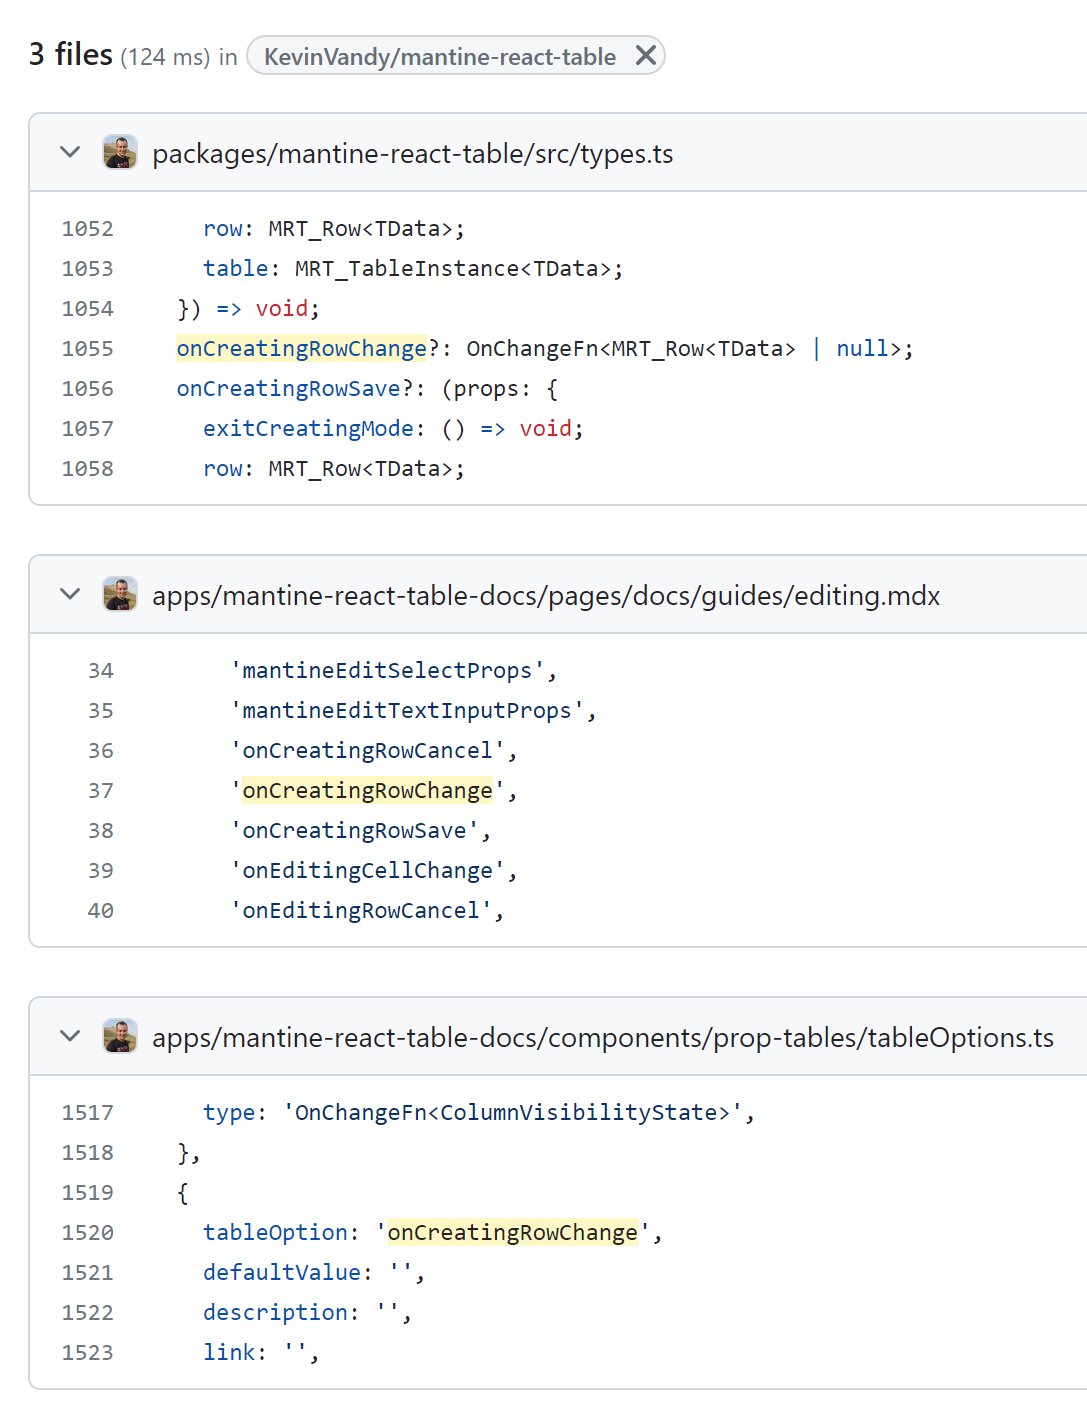Click the avatar beside tableOptions.ts path
This screenshot has height=1411, width=1087.
(120, 1037)
